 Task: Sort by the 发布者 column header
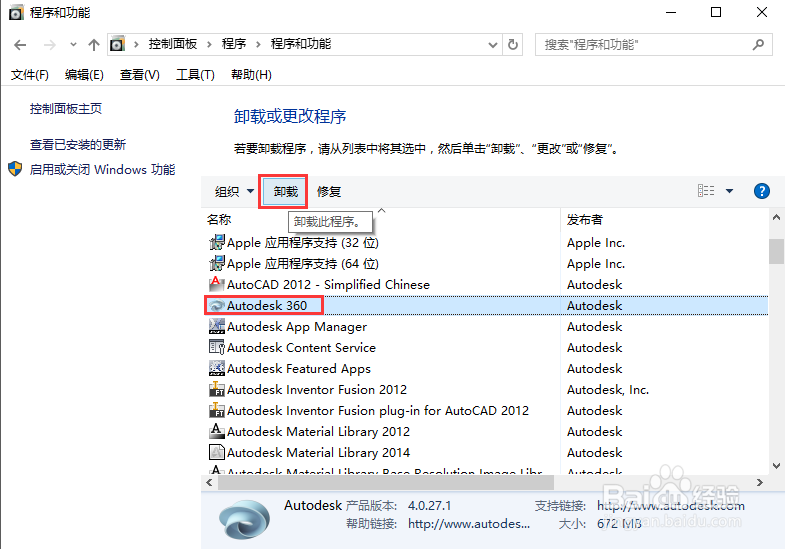tap(585, 220)
